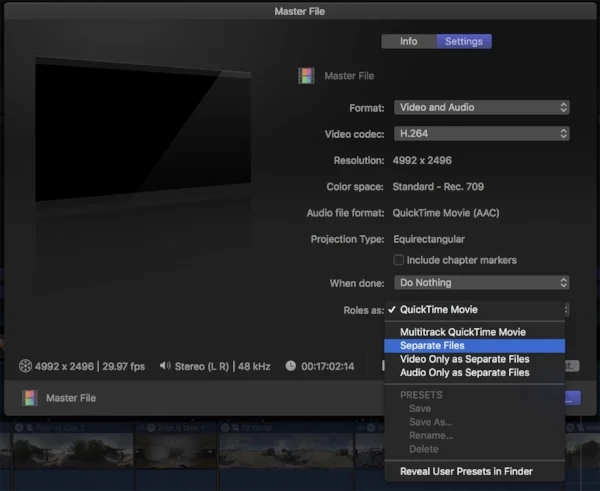The image size is (600, 491).
Task: Switch to the Info tab
Action: (x=409, y=41)
